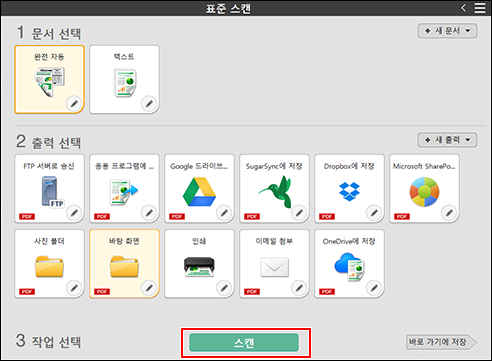Edit the 사진 폴더 output settings pencil

(74, 288)
